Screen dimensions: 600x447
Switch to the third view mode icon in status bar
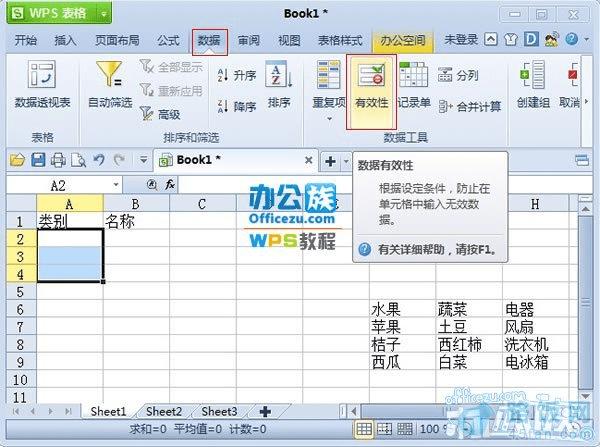pyautogui.click(x=404, y=429)
